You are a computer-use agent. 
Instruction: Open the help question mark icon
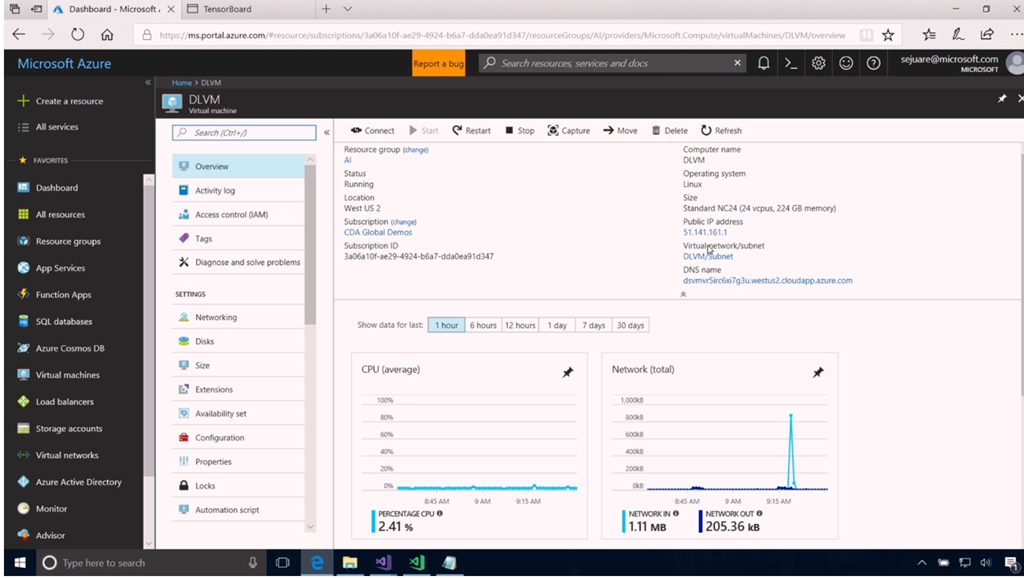[x=873, y=63]
